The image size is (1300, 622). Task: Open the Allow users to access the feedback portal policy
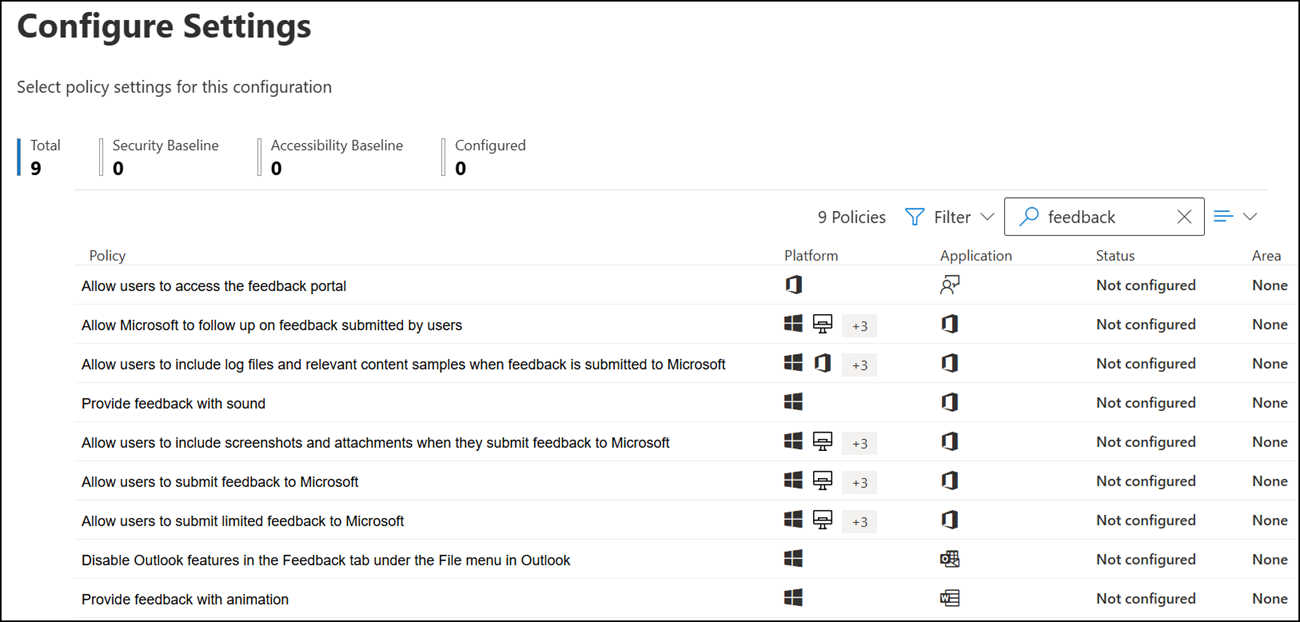coord(213,285)
